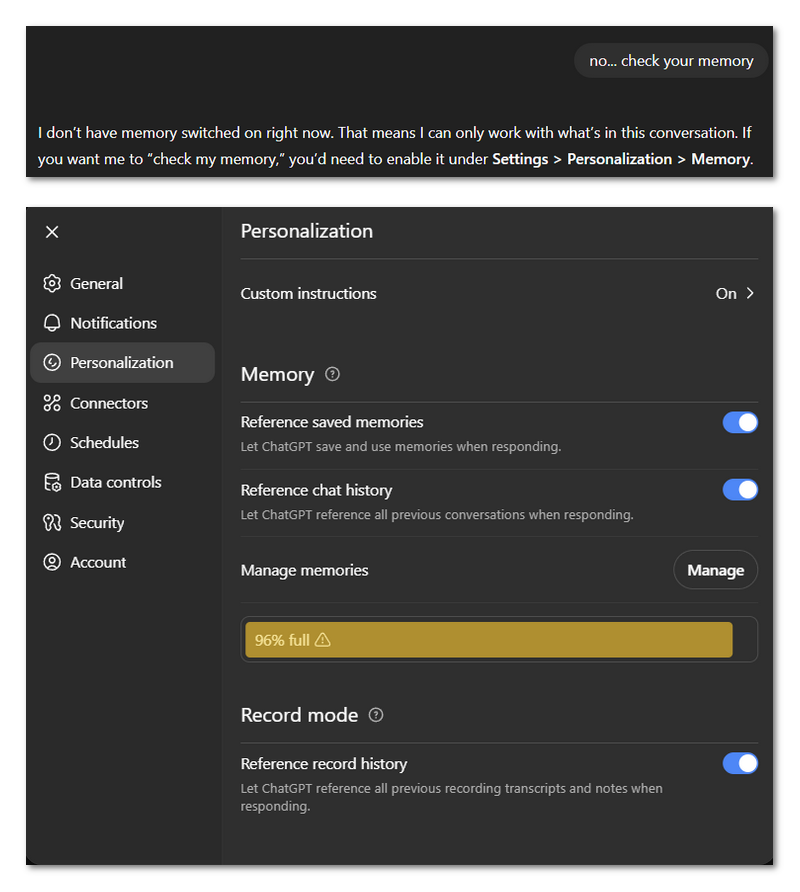Click the "Let ChatGPT save and use memories" description
The image size is (800, 892).
coord(401,447)
